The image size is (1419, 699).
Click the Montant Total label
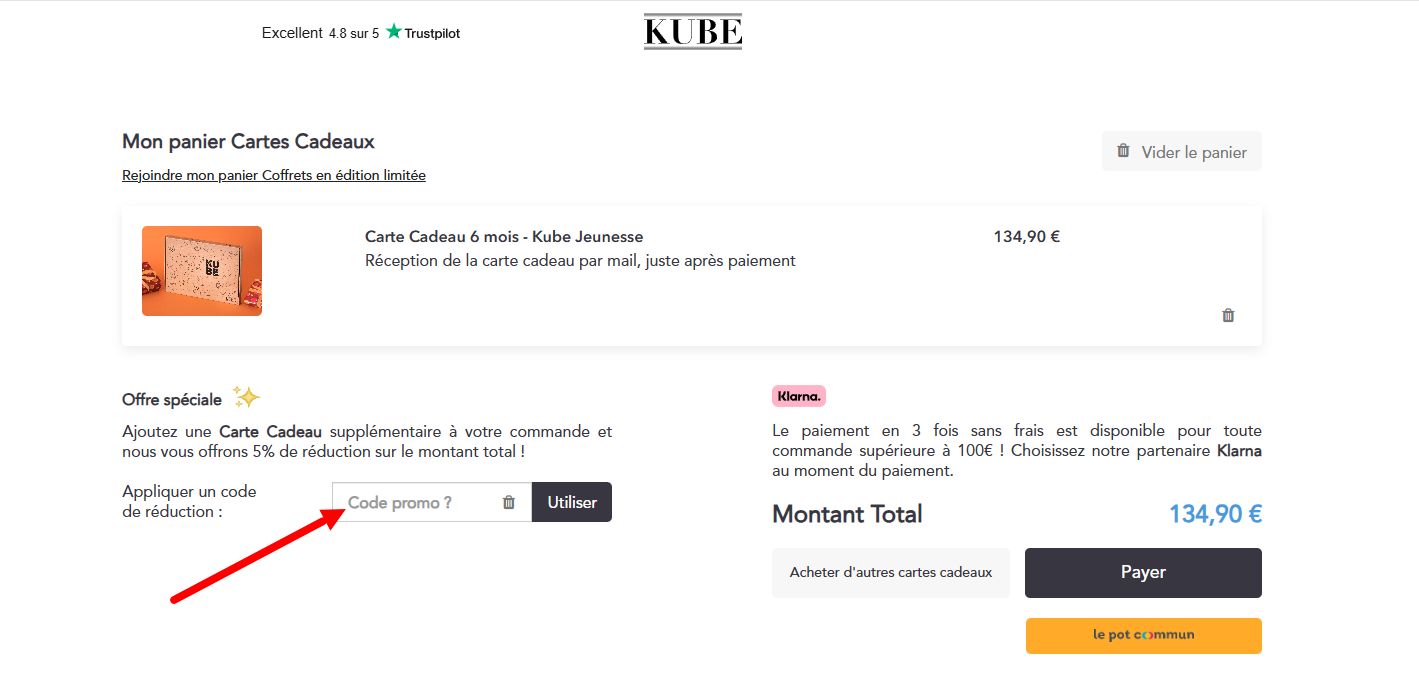tap(847, 514)
